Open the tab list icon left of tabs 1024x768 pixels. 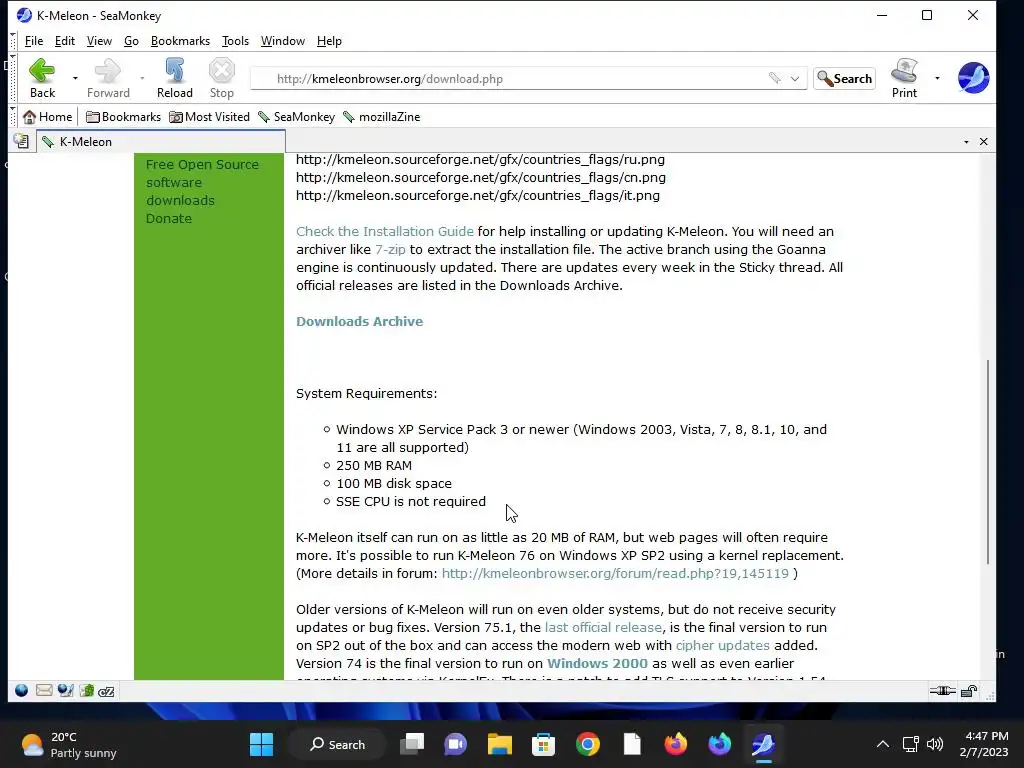tap(21, 141)
